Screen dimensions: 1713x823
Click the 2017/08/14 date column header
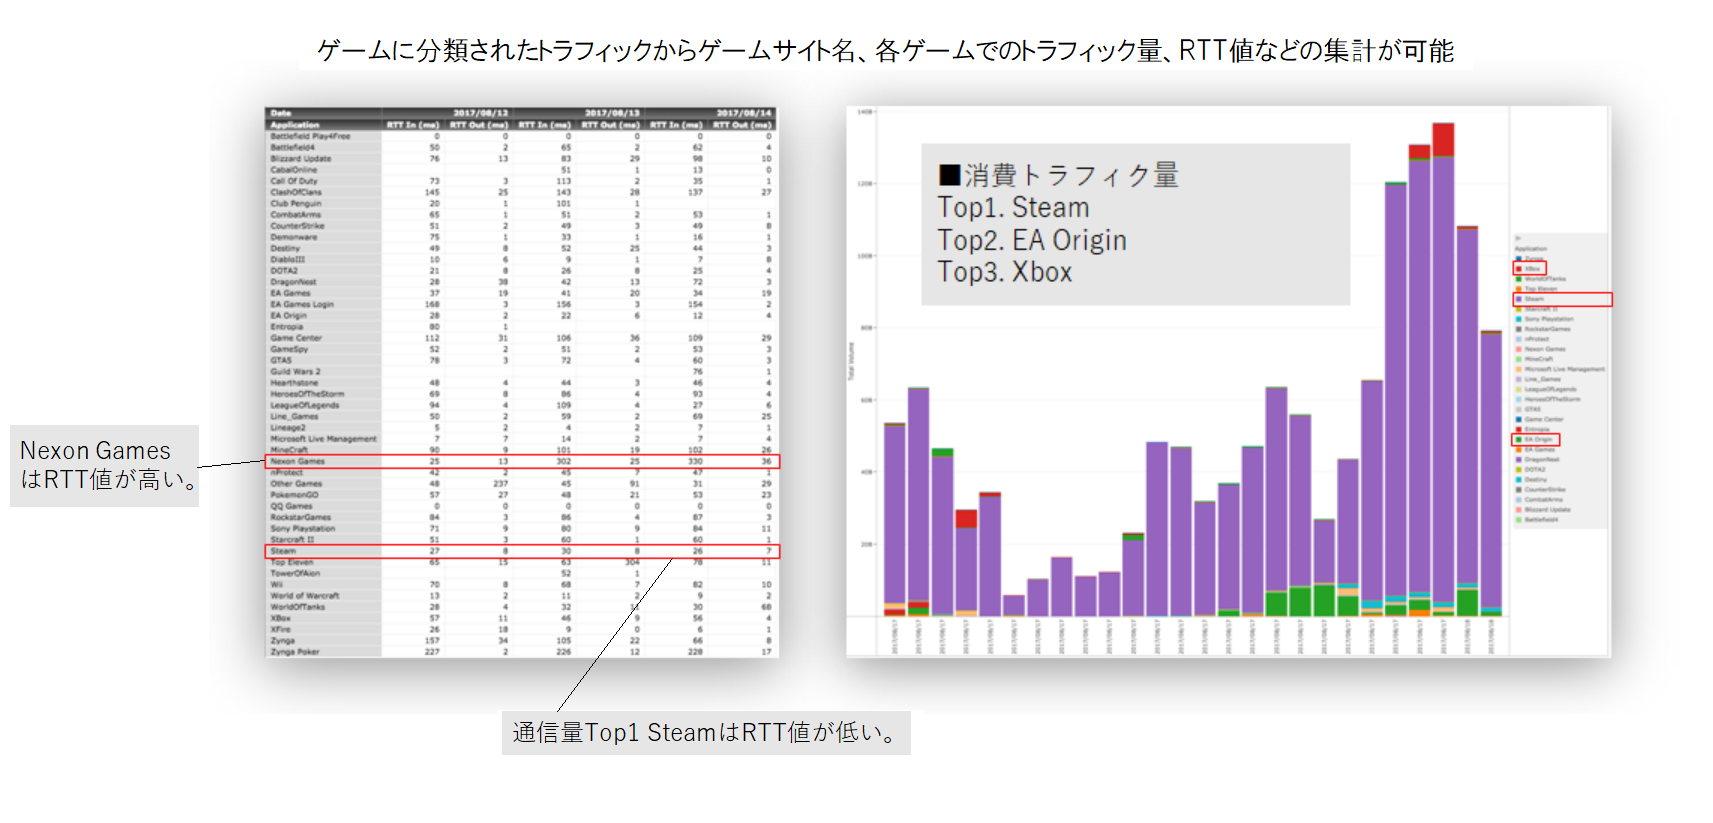coord(744,113)
